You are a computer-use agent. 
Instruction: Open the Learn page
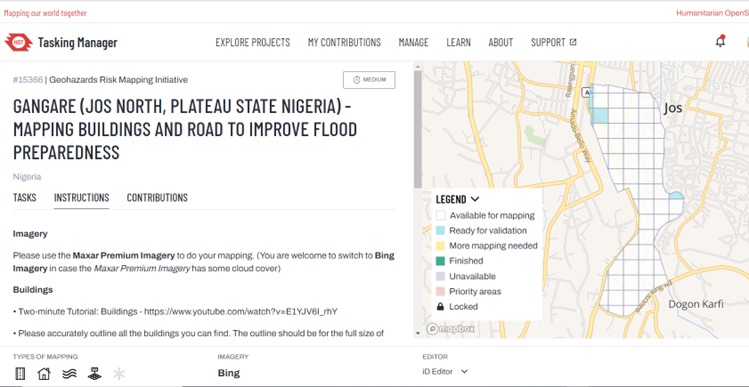pos(459,43)
